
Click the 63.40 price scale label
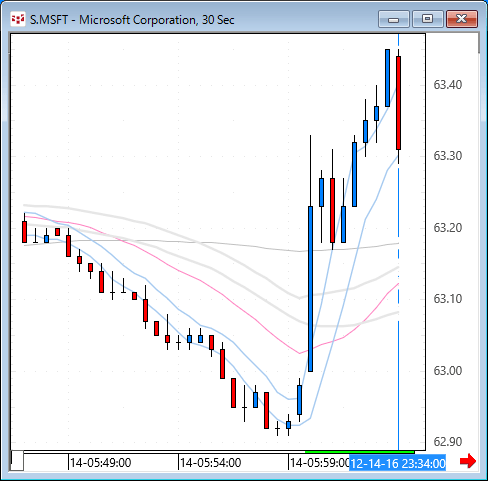[x=448, y=85]
